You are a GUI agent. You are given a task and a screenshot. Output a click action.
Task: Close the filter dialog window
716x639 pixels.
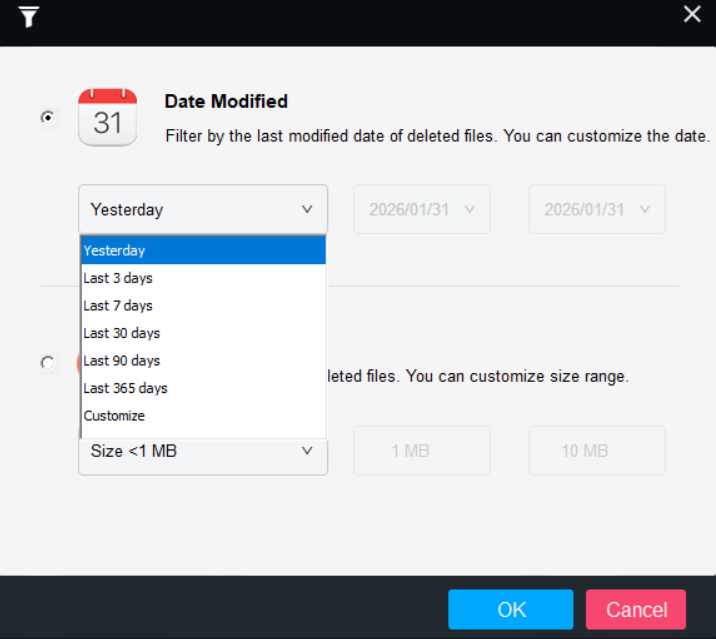coord(692,14)
